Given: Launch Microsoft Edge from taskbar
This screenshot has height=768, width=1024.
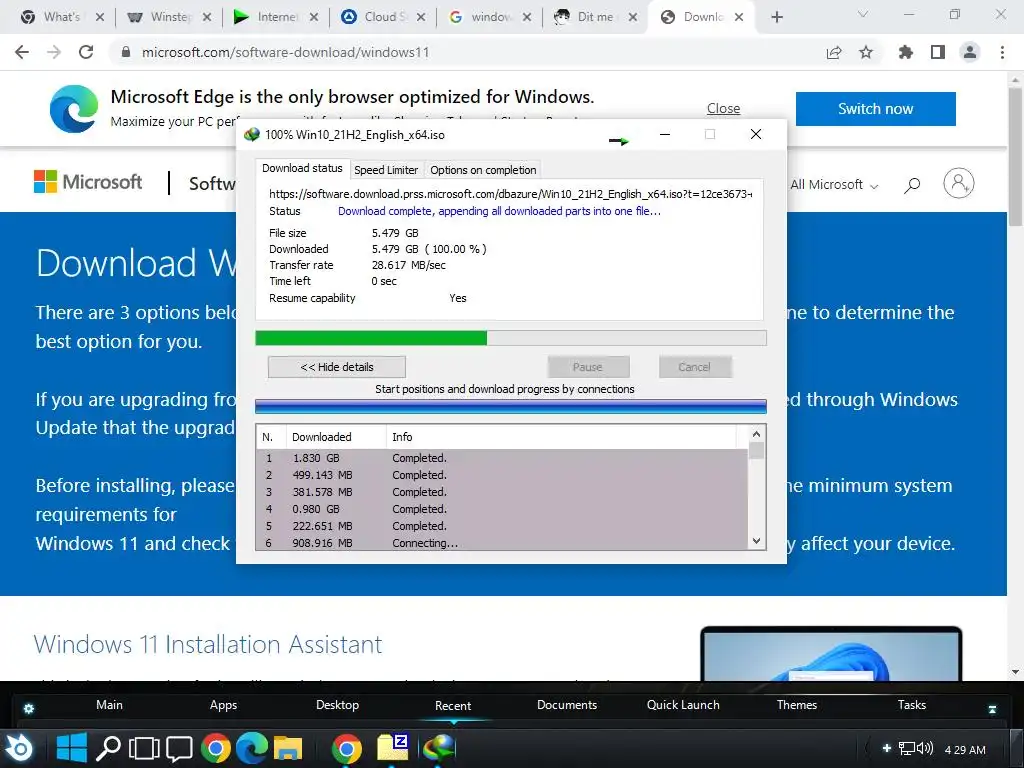Looking at the screenshot, I should [252, 748].
